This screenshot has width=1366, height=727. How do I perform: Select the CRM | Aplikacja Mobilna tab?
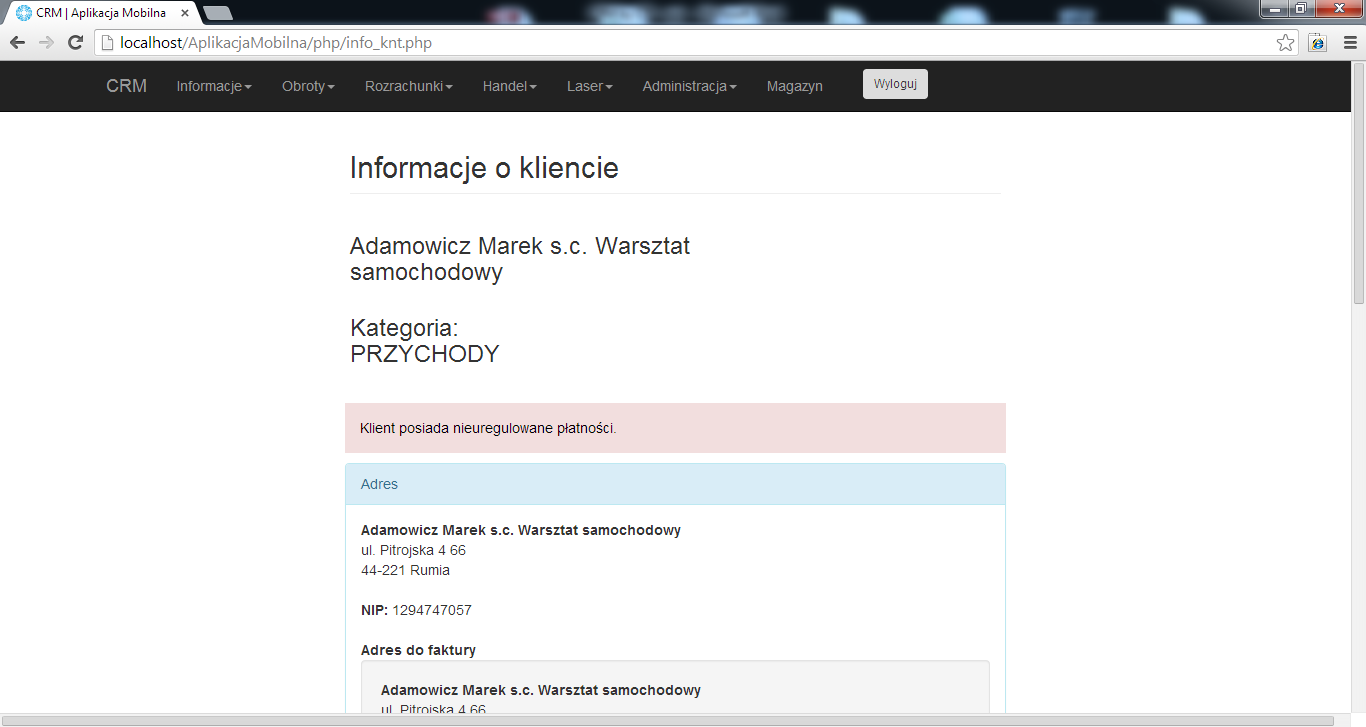pos(100,13)
